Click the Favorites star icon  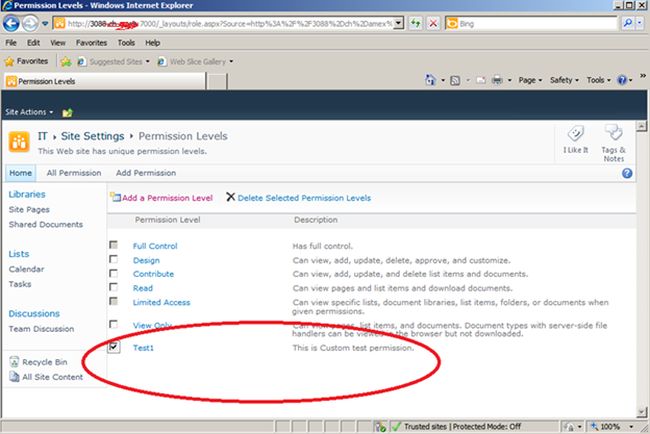pyautogui.click(x=9, y=62)
